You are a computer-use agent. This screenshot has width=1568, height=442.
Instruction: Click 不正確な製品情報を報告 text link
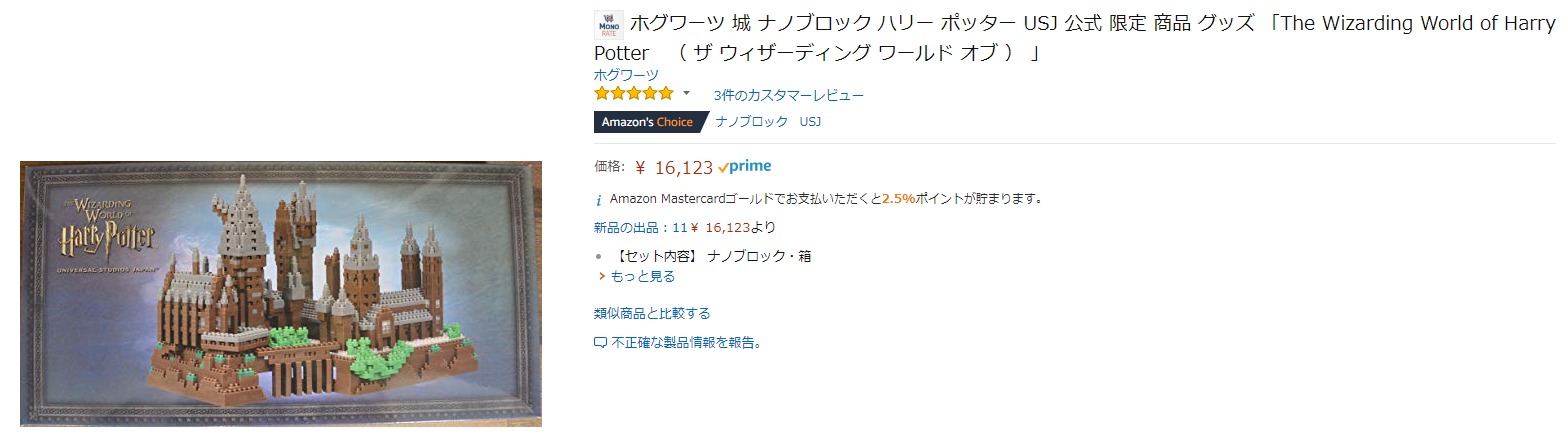[686, 343]
